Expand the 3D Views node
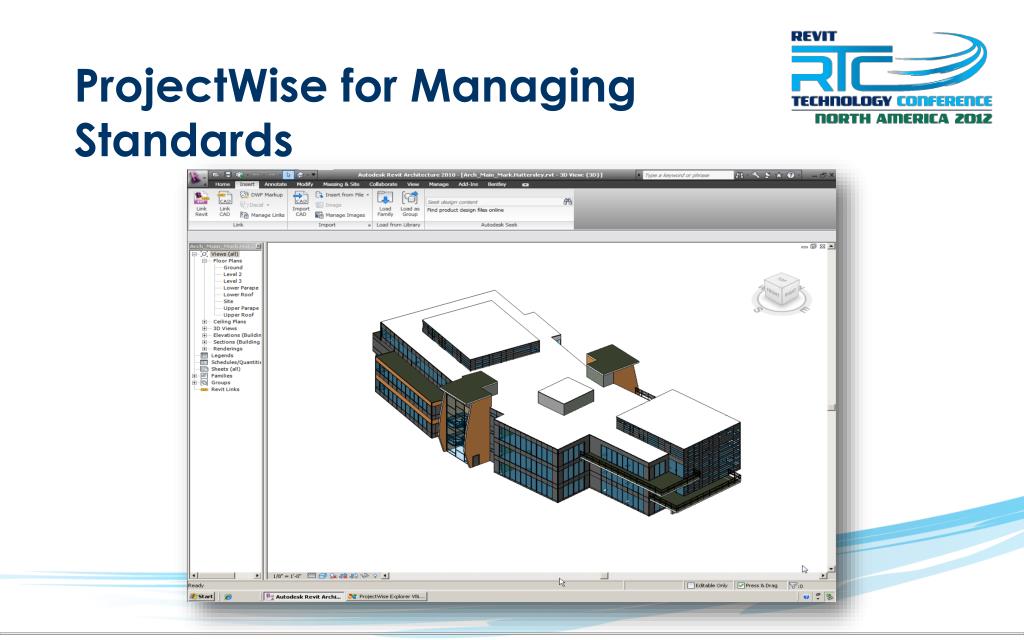The height and width of the screenshot is (640, 1024). pos(204,328)
